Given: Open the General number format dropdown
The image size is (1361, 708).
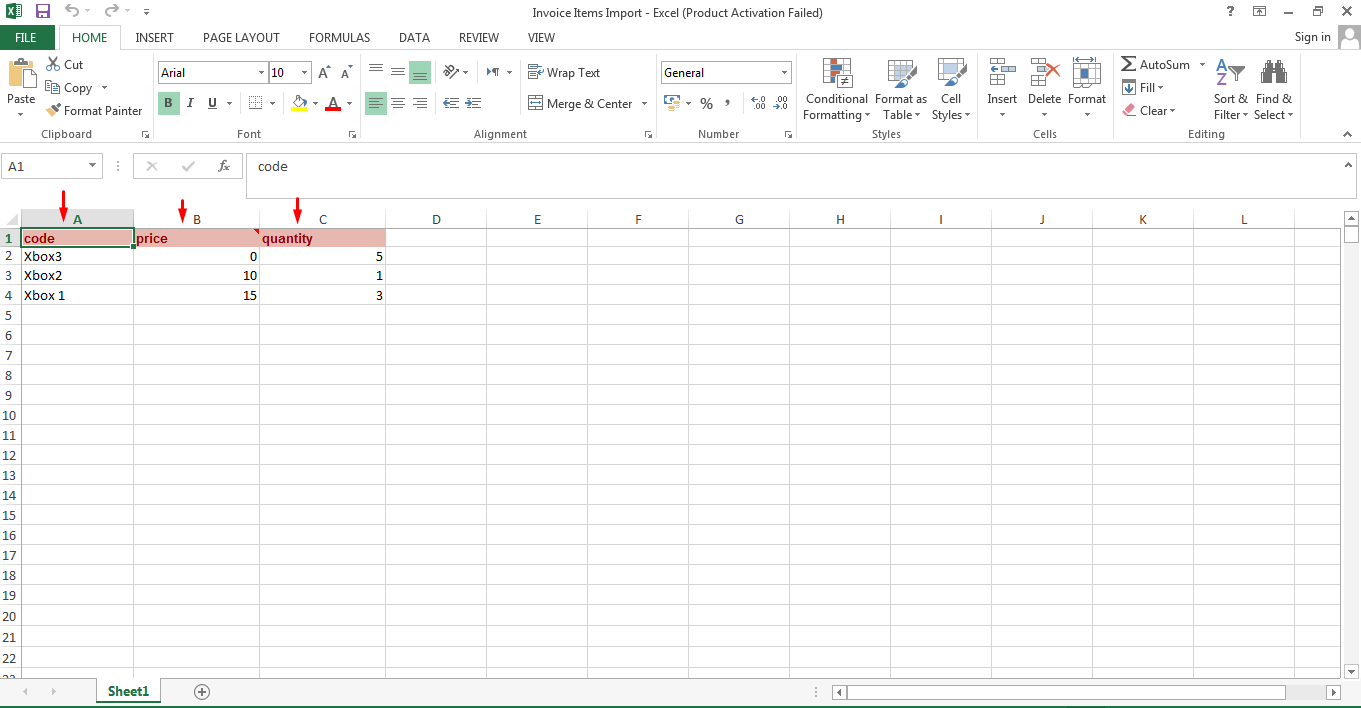Looking at the screenshot, I should pos(785,73).
